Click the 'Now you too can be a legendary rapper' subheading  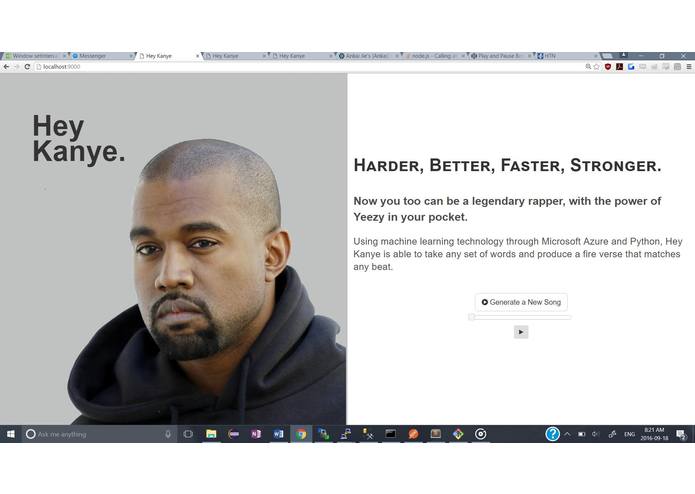(x=508, y=209)
